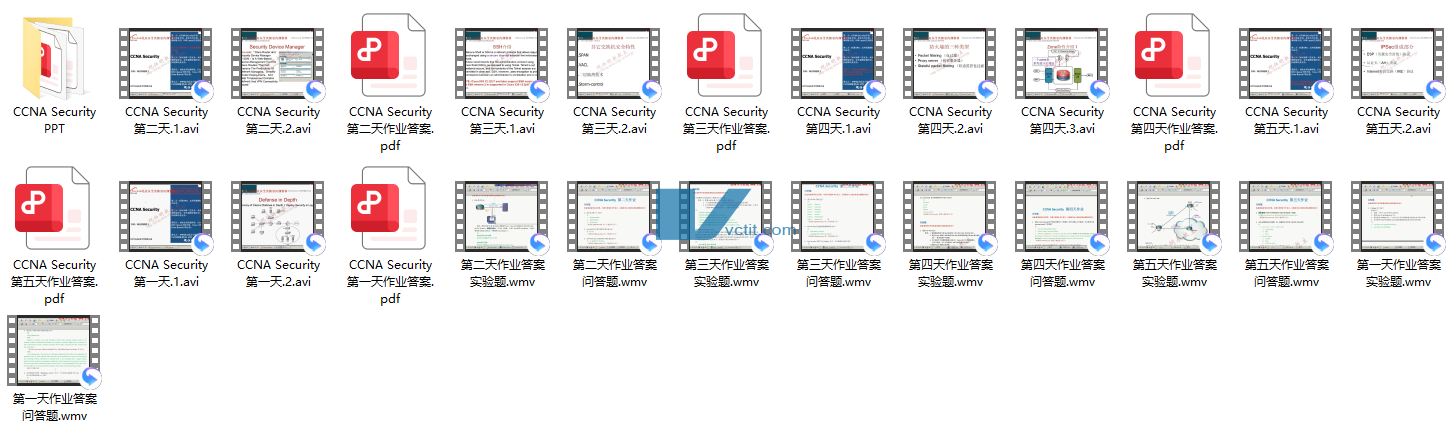This screenshot has width=1454, height=428.
Task: Select CCNA Security 第三天.1.avi video icon
Action: pos(503,63)
